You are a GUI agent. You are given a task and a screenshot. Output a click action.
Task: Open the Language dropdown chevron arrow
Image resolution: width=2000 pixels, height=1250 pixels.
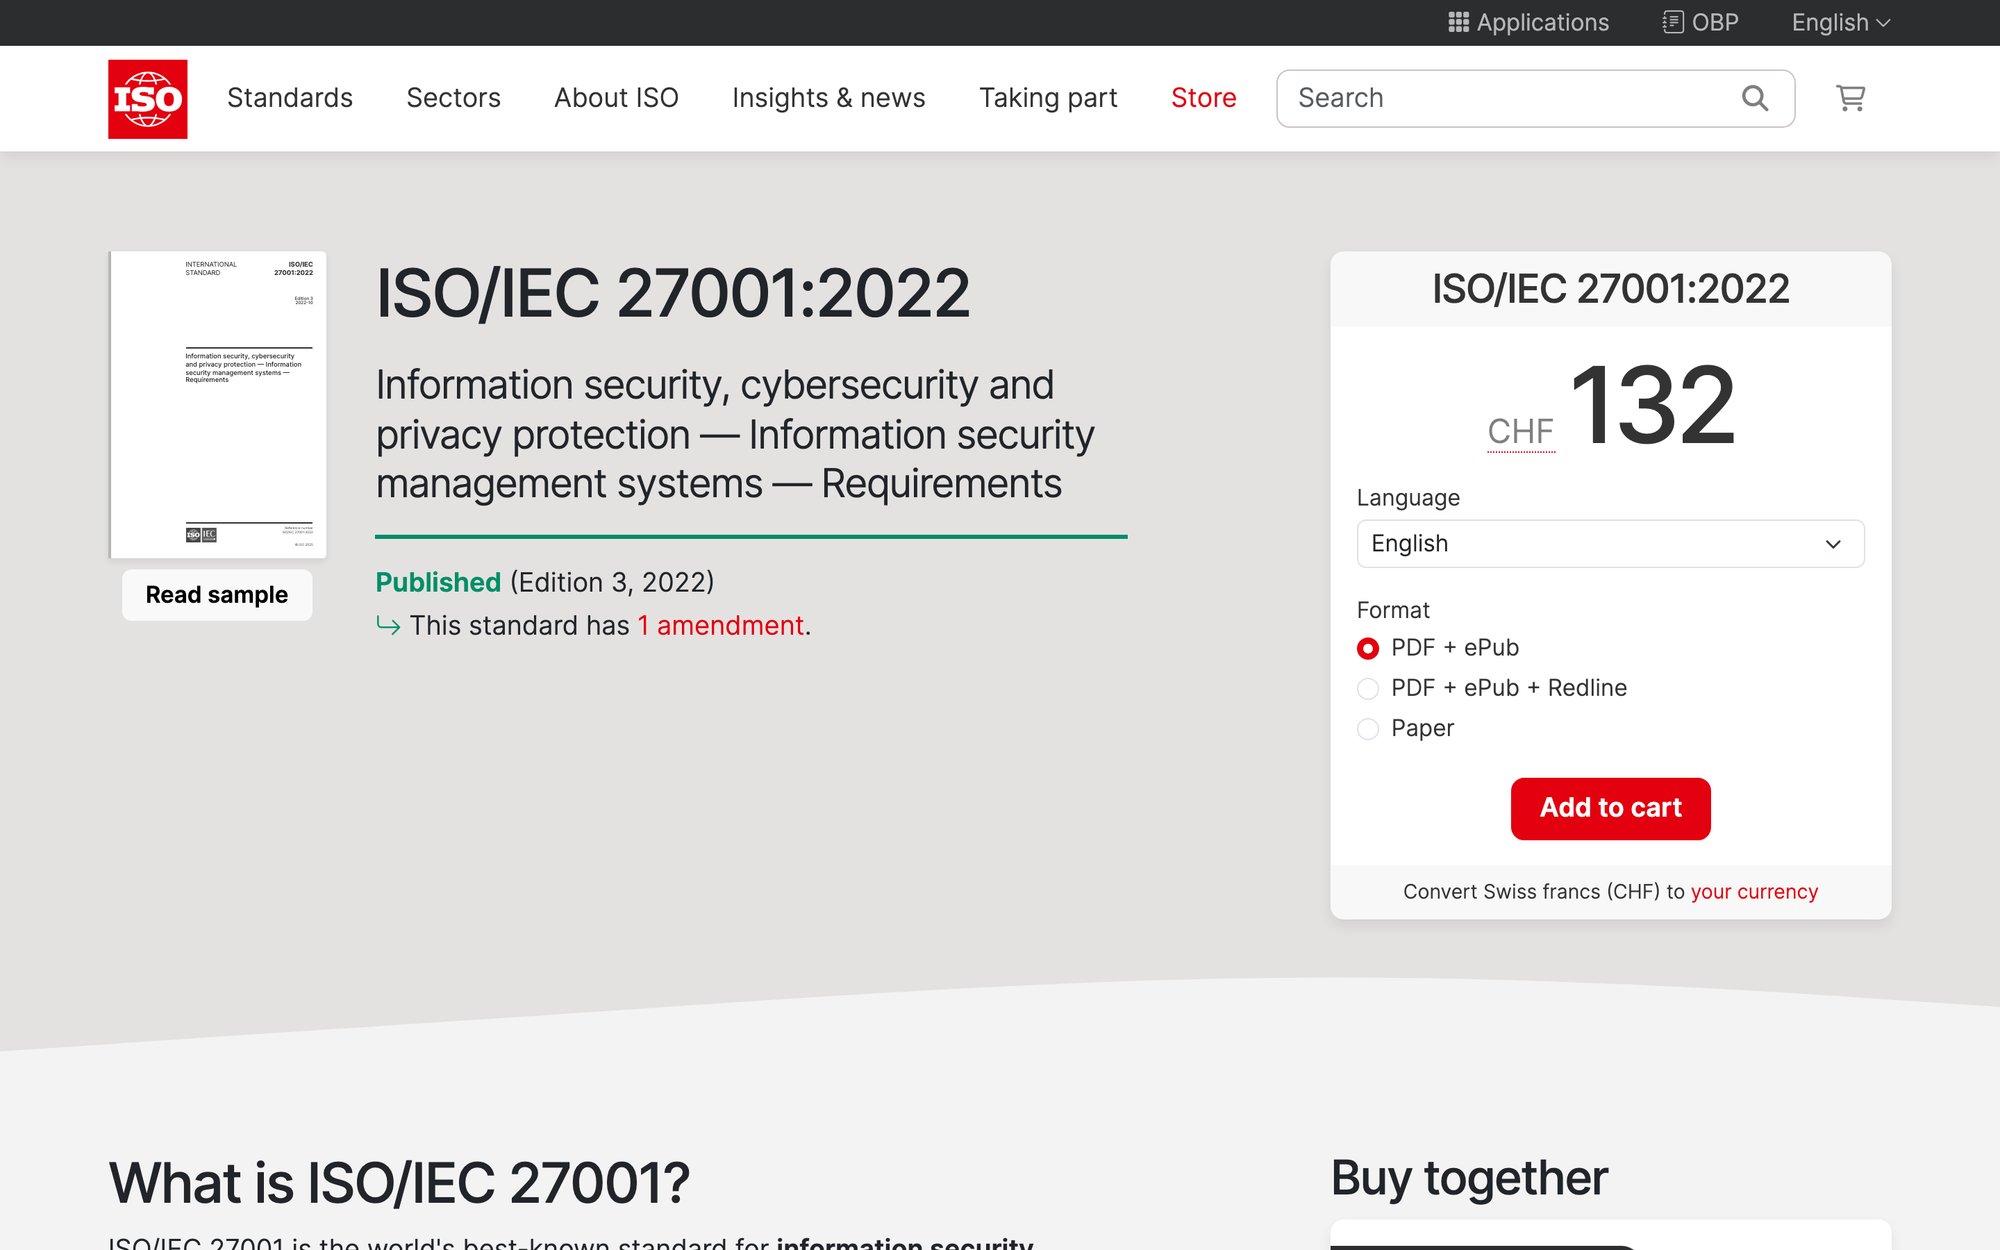click(x=1833, y=544)
